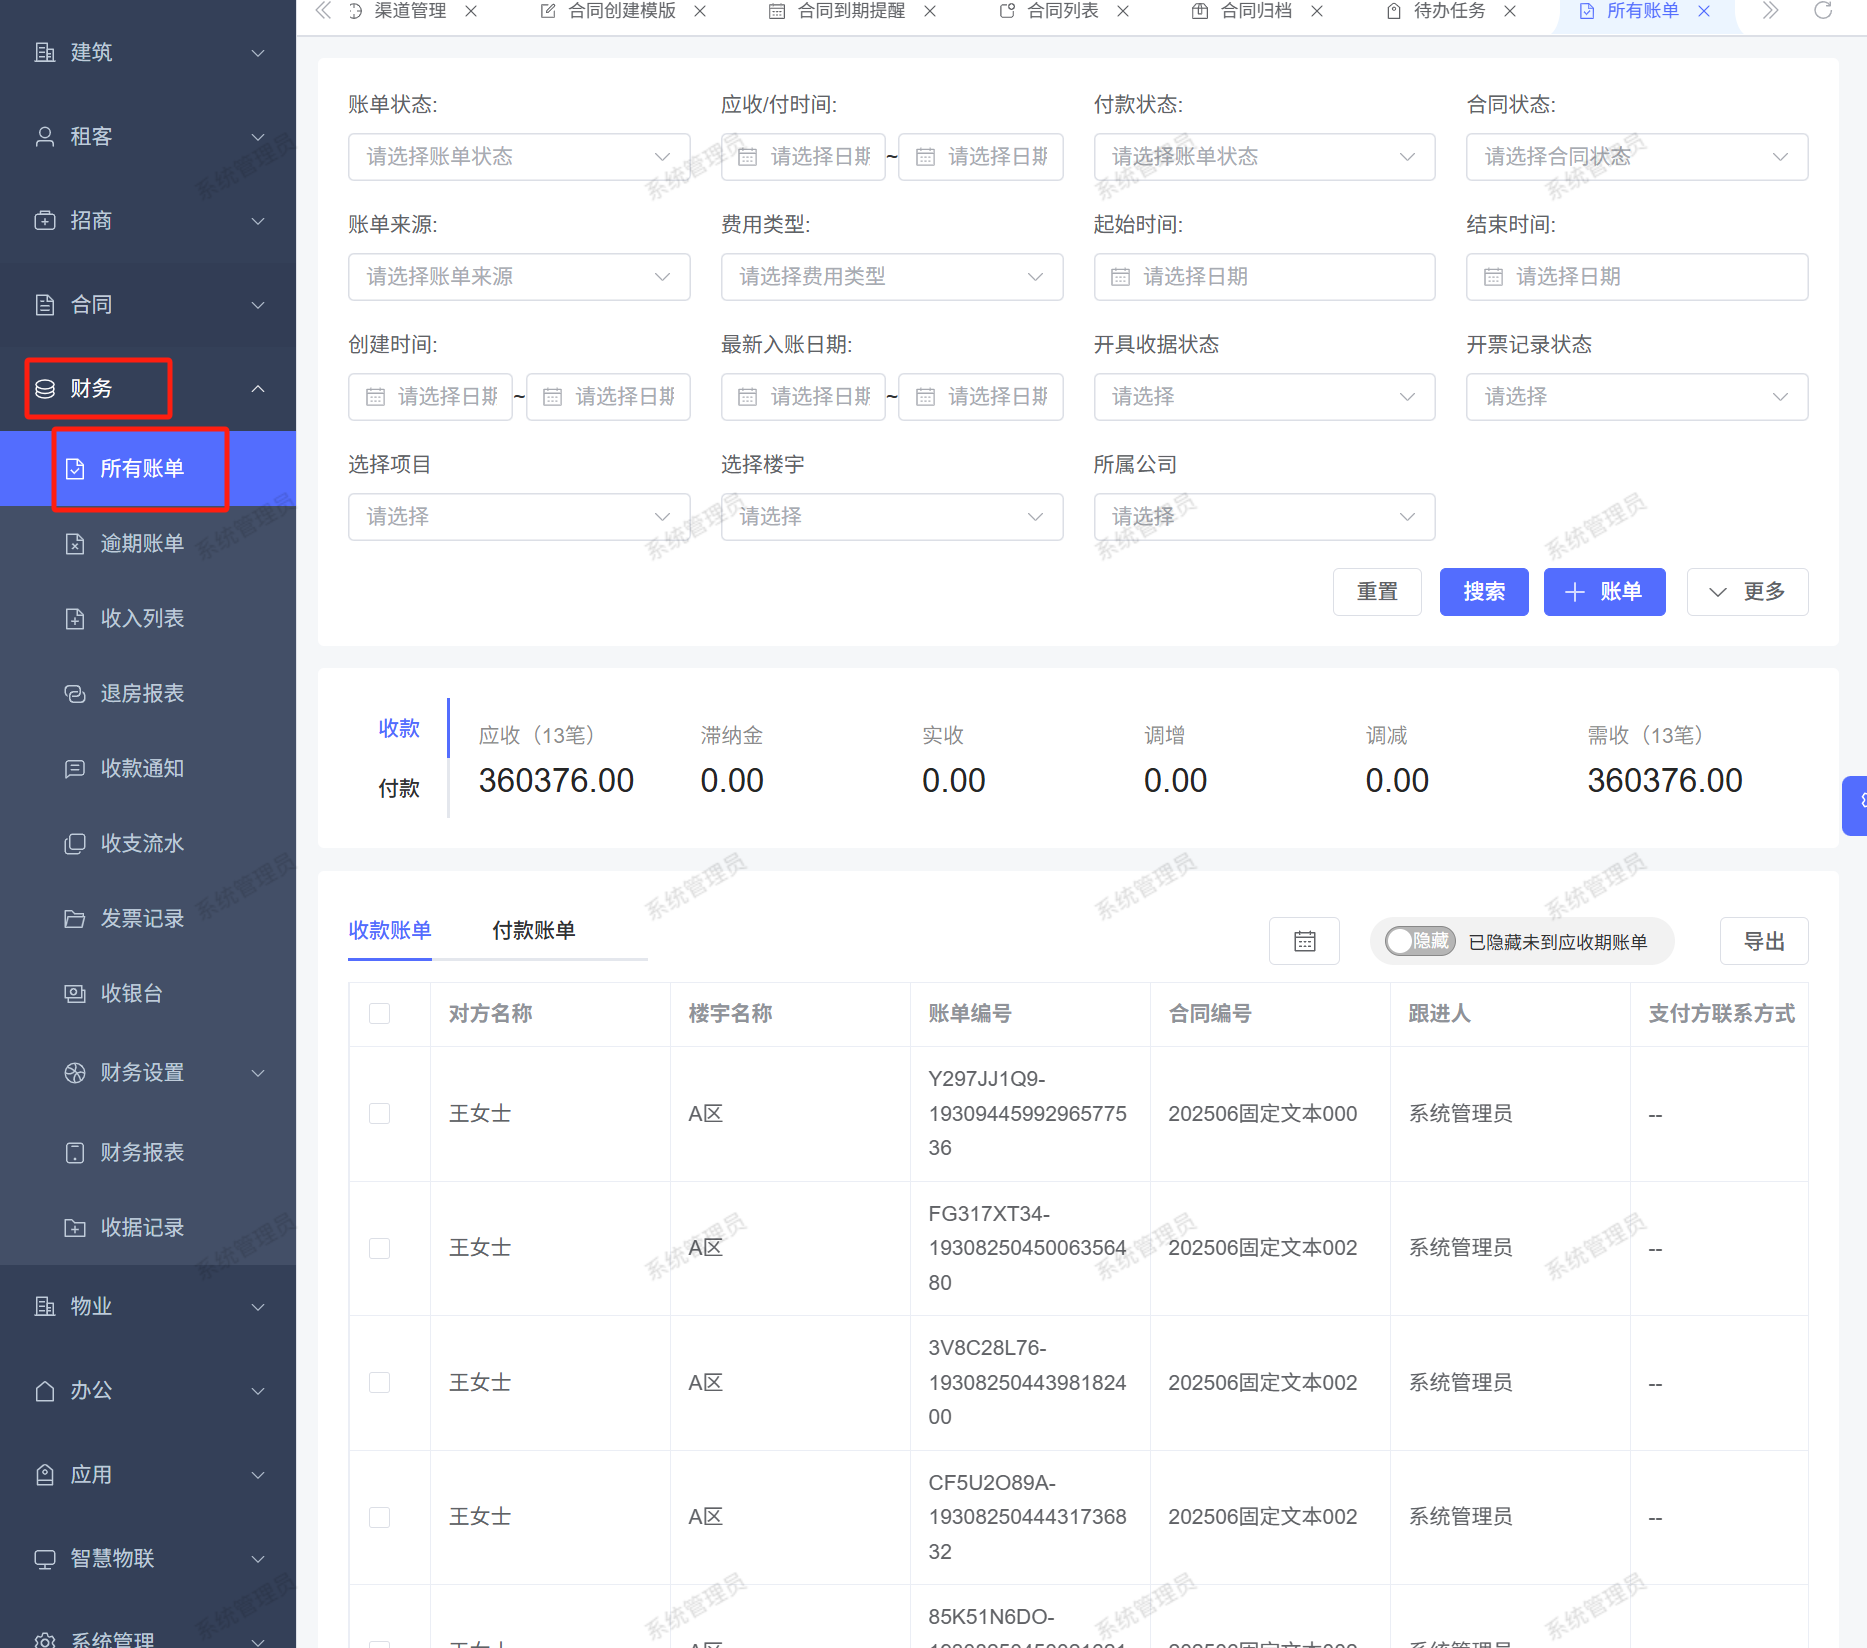Open 收银台 from the sidebar
Screen dimensions: 1867x1648
click(131, 993)
